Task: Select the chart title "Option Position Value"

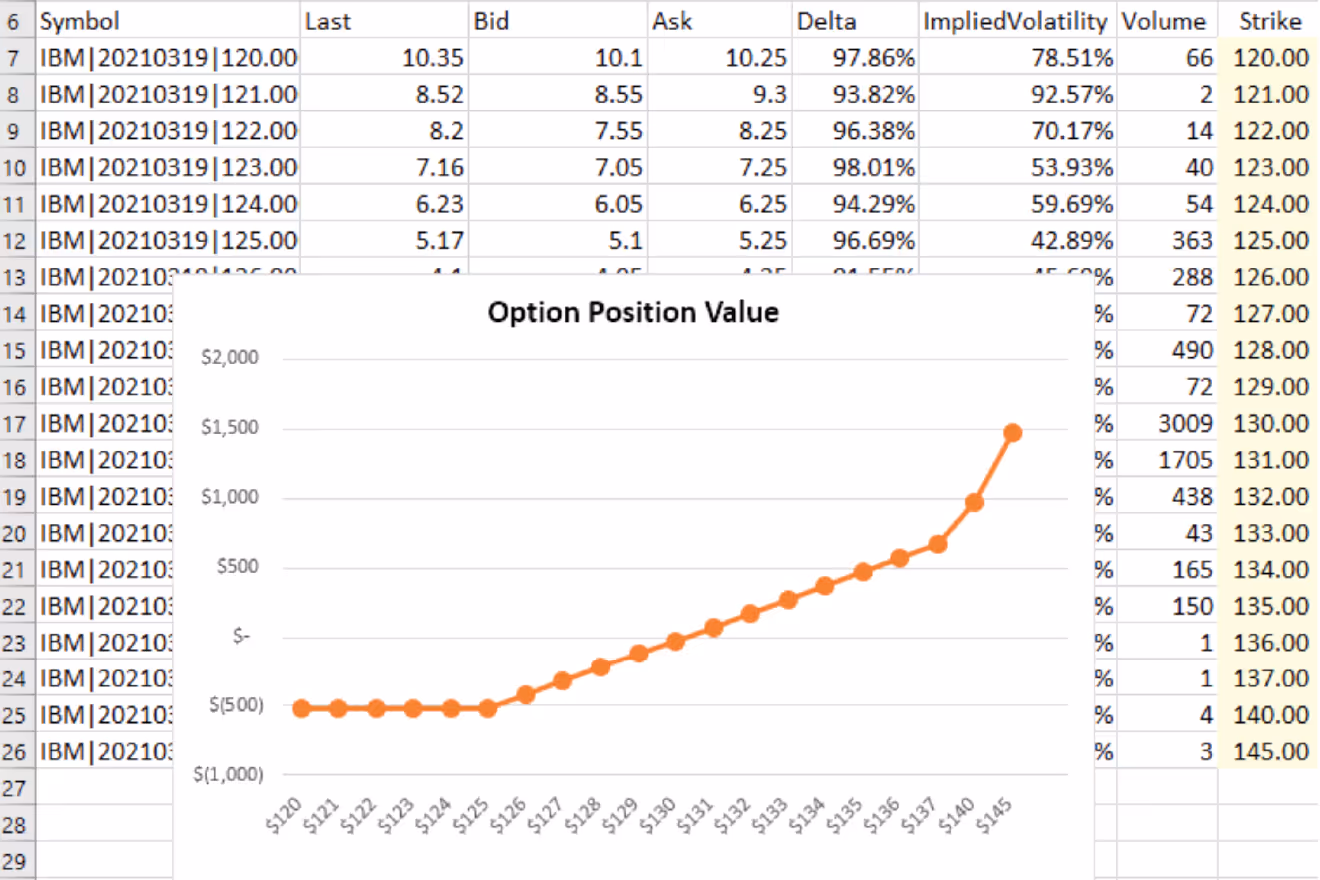Action: point(633,312)
